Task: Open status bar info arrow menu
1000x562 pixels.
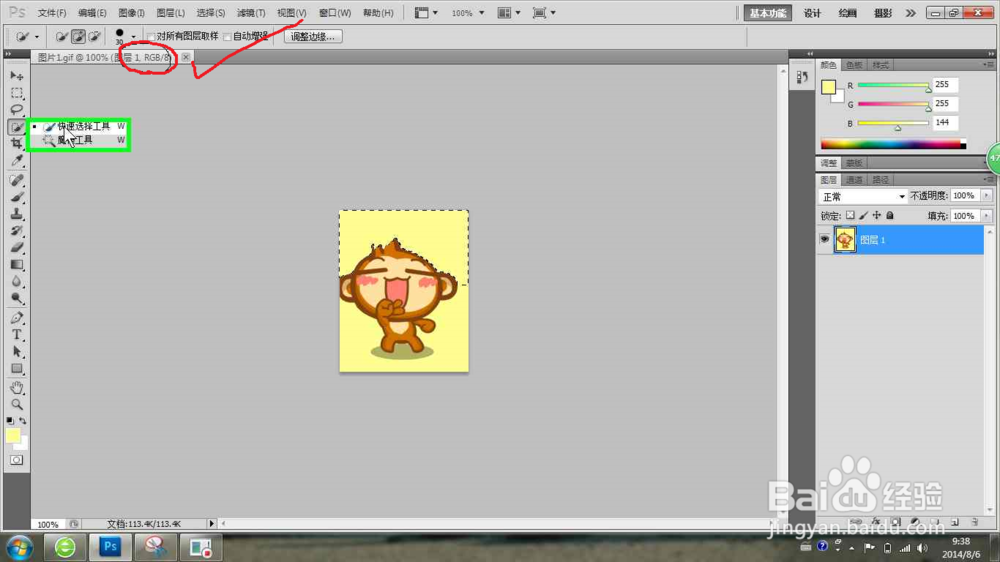Action: pyautogui.click(x=212, y=524)
